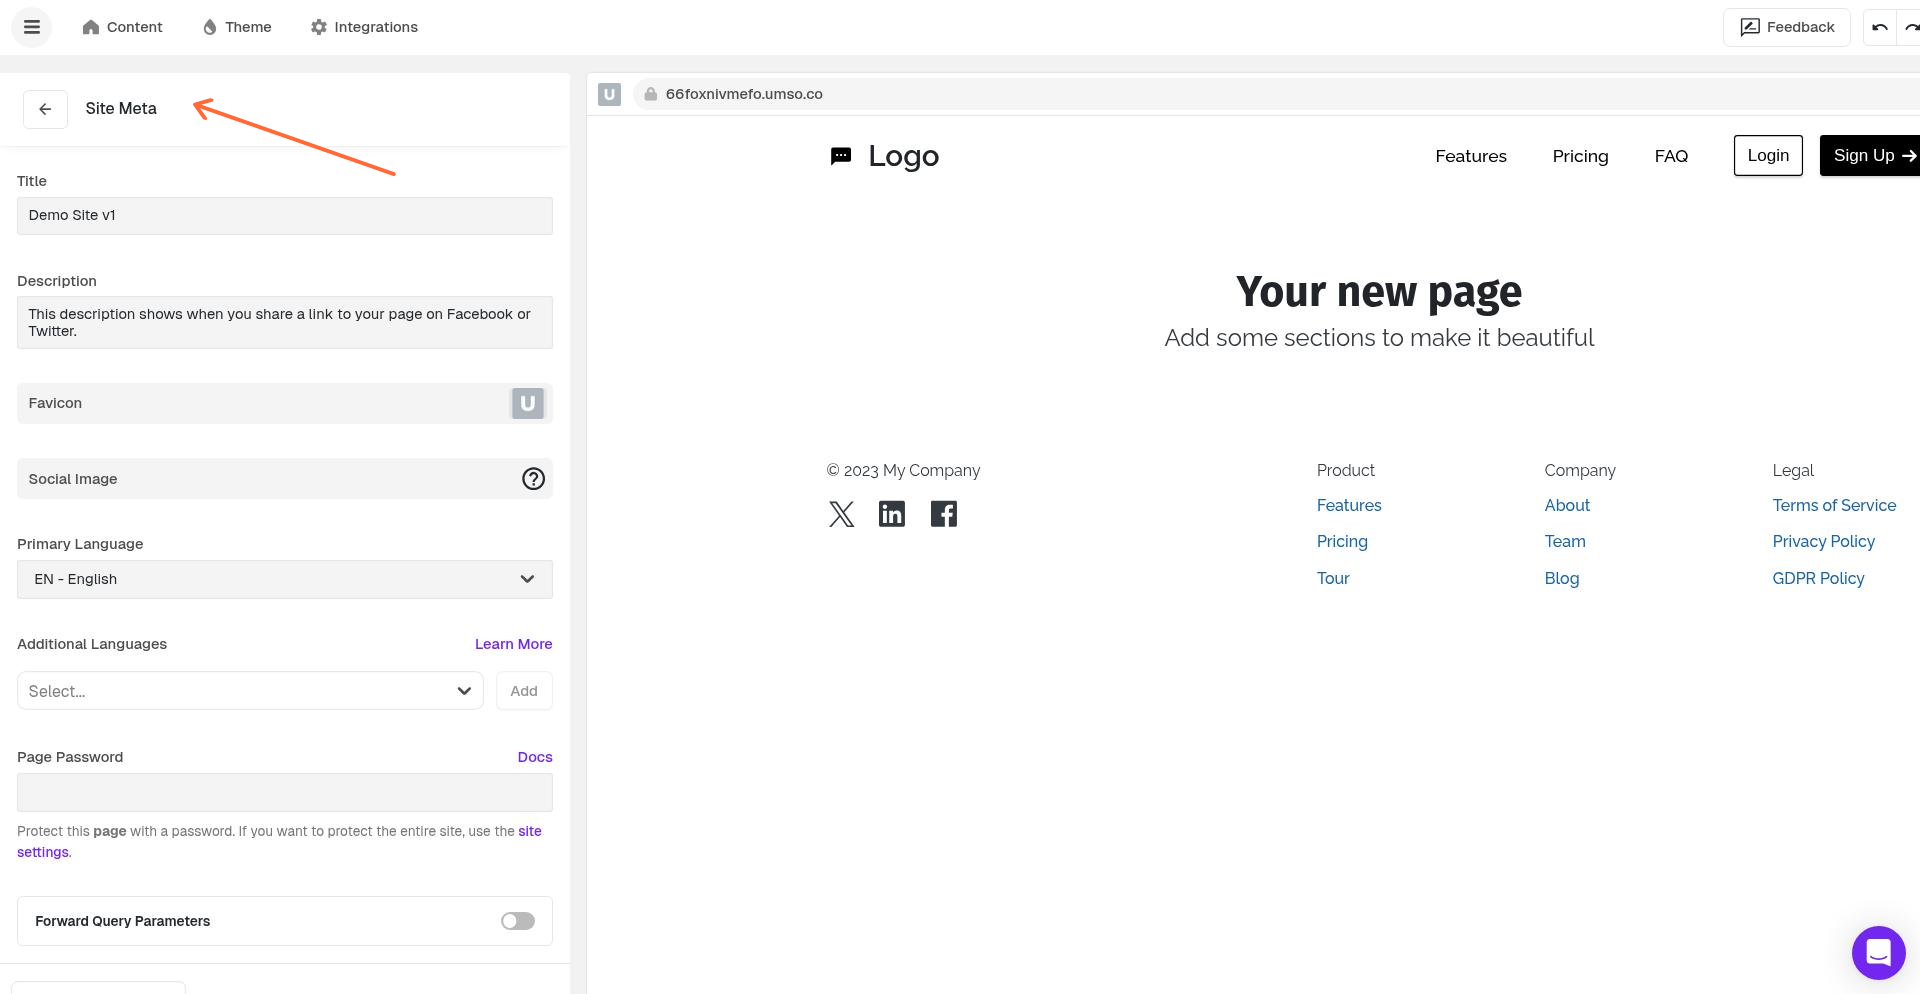Click the undo arrow icon
The image size is (1920, 994).
tap(1880, 27)
